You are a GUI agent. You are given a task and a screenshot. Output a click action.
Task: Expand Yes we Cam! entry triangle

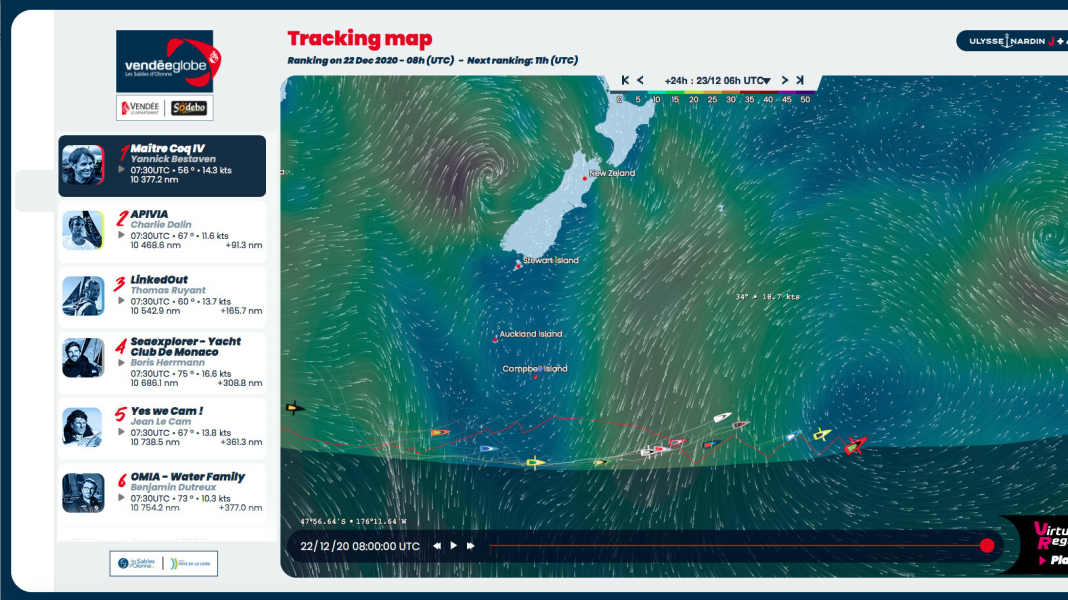(x=121, y=432)
